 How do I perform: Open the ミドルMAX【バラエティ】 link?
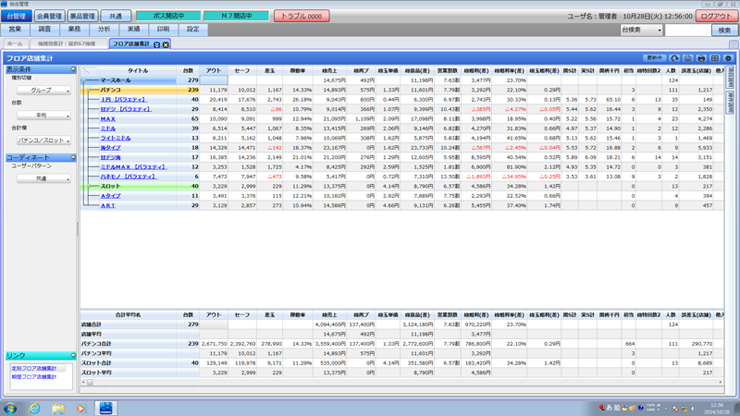click(x=134, y=167)
